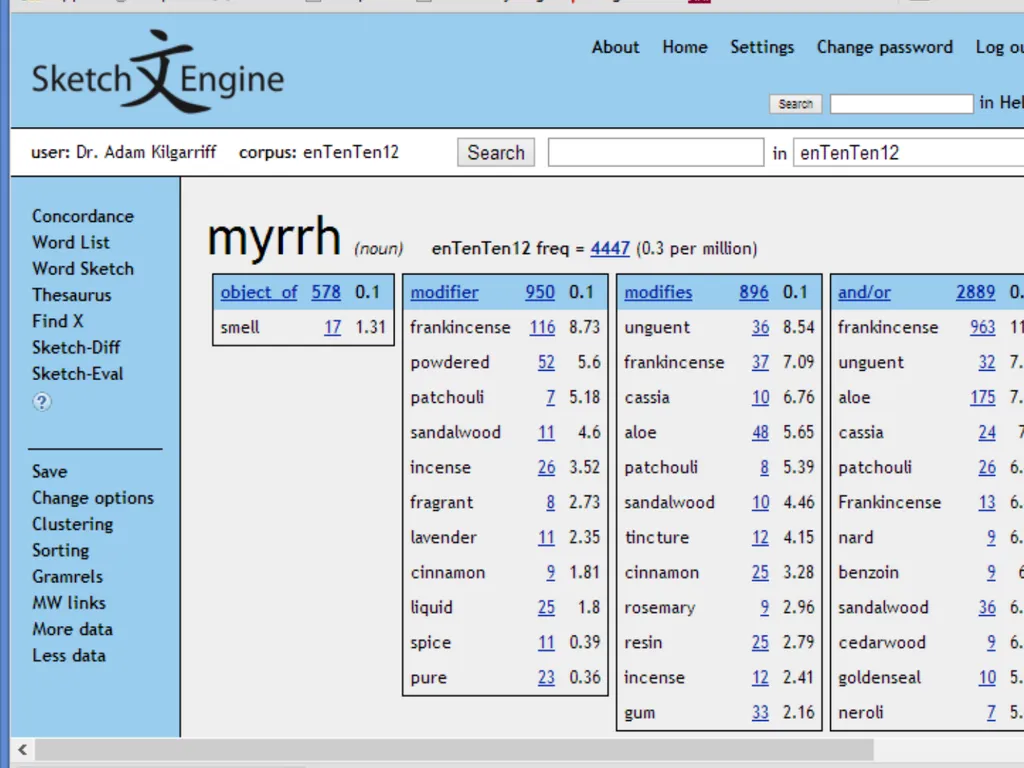Image resolution: width=1024 pixels, height=768 pixels.
Task: Click and/or gramrel header link
Action: (864, 293)
